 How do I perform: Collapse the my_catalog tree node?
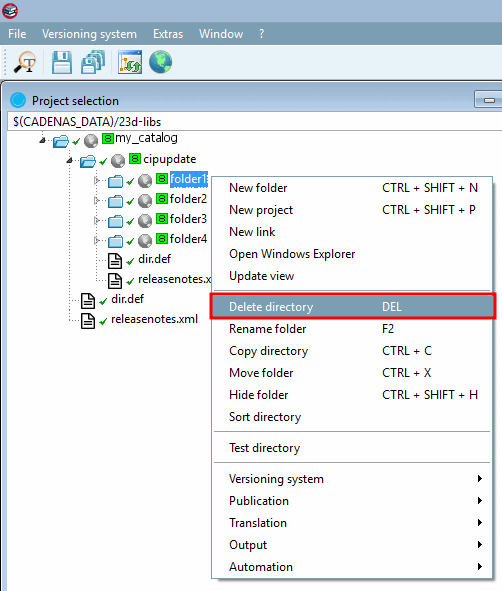point(42,141)
